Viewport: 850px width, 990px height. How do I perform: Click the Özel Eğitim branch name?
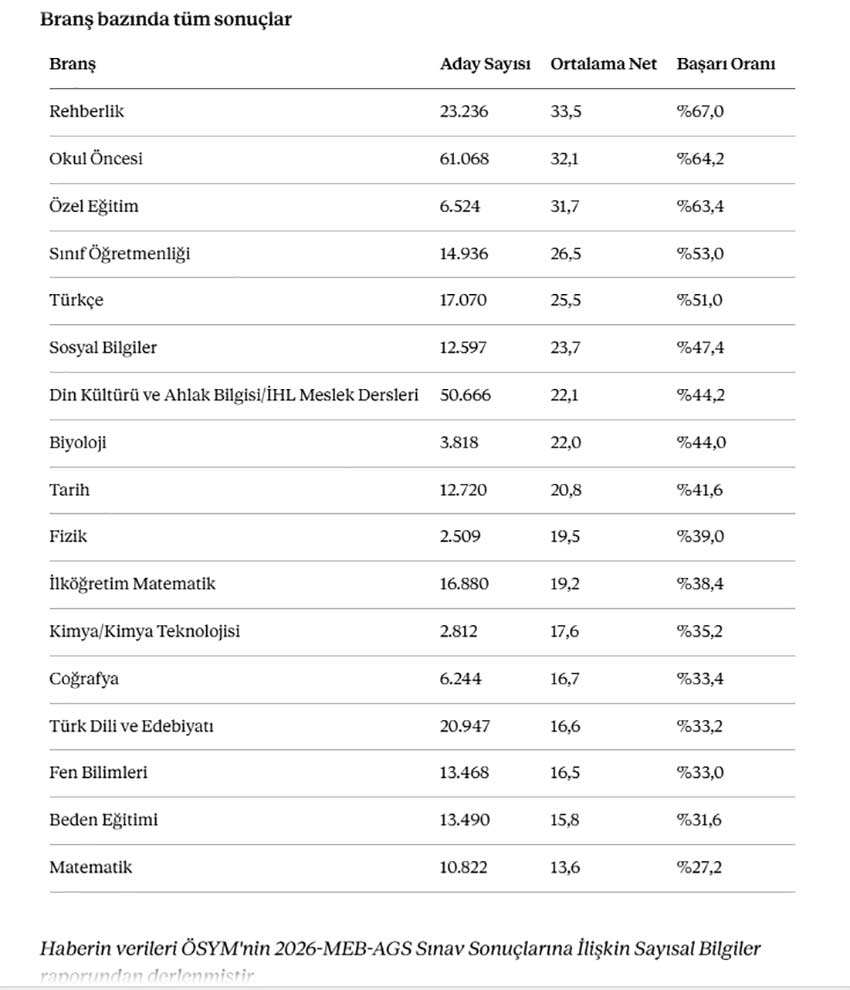(x=93, y=206)
